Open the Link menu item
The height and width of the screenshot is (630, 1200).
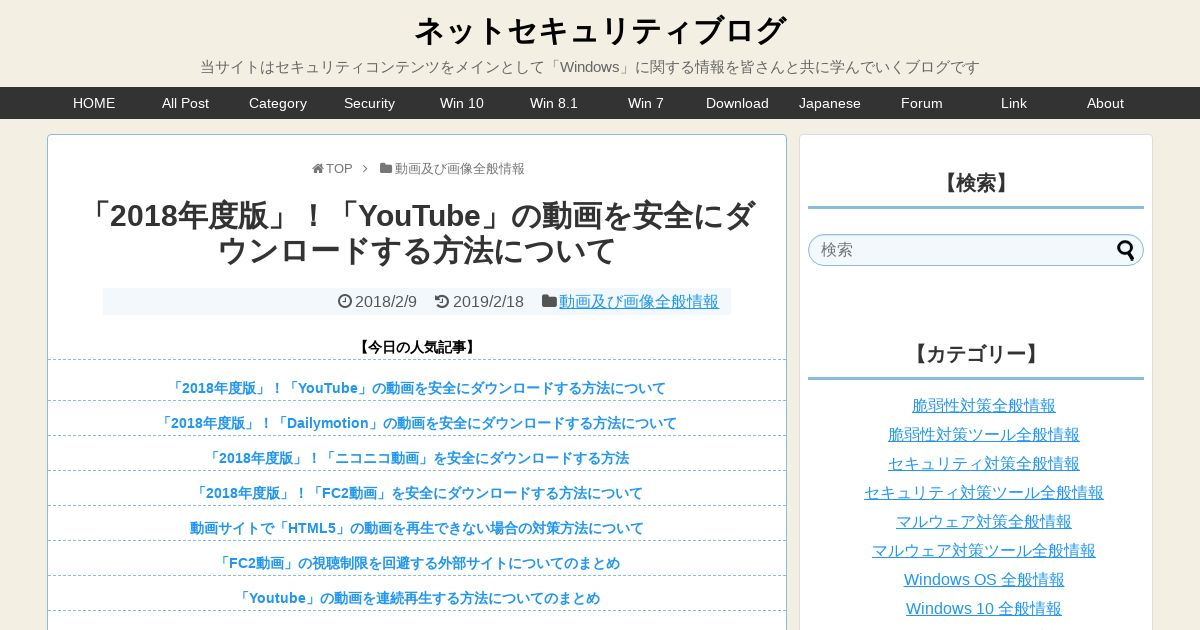1014,103
